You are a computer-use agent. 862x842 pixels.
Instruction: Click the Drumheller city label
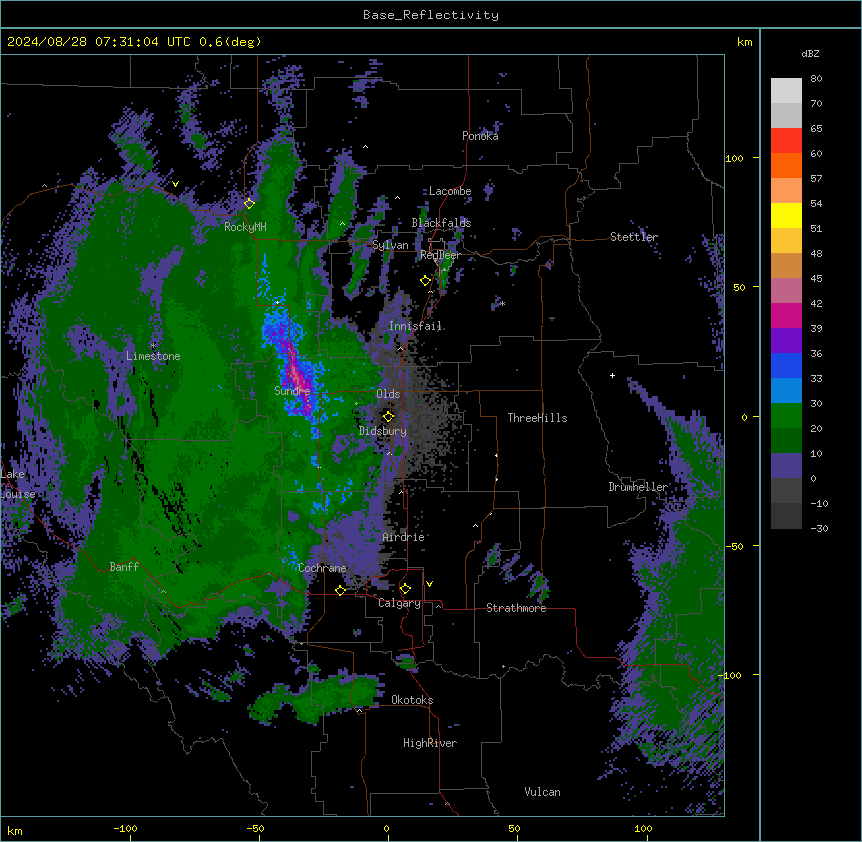pos(638,487)
